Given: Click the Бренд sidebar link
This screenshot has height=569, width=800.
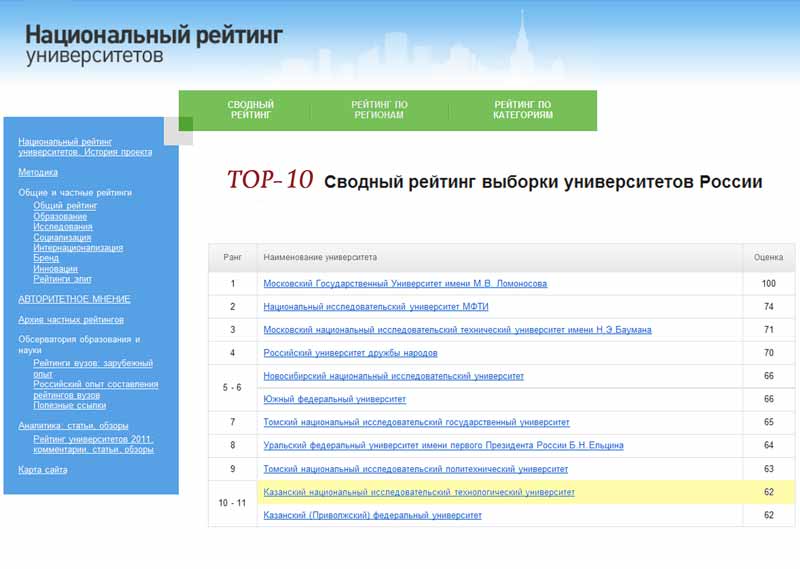Looking at the screenshot, I should point(46,258).
